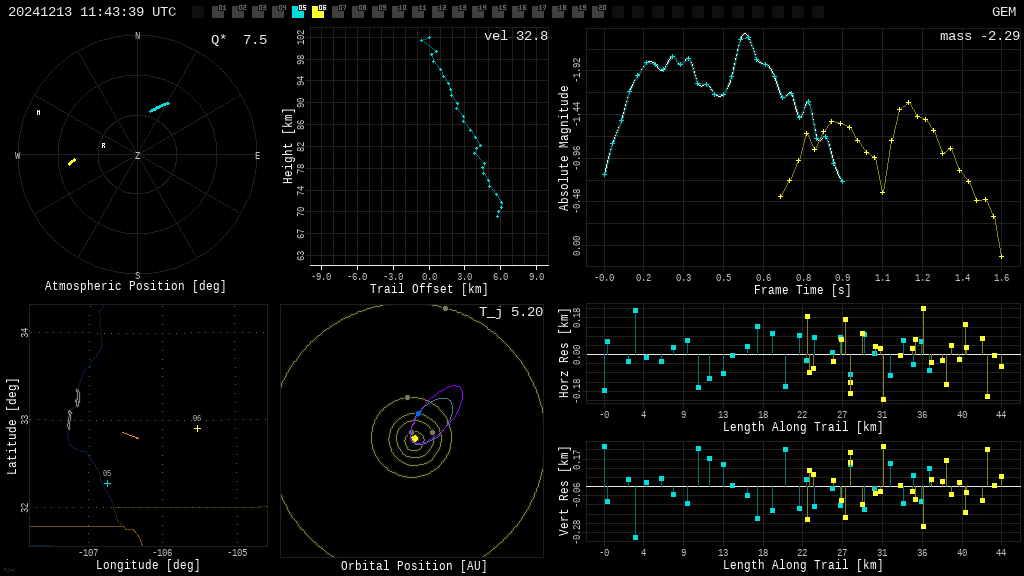This screenshot has height=576, width=1024.
Task: Click the T_j 5.20 Tisserand value
Action: pos(510,312)
